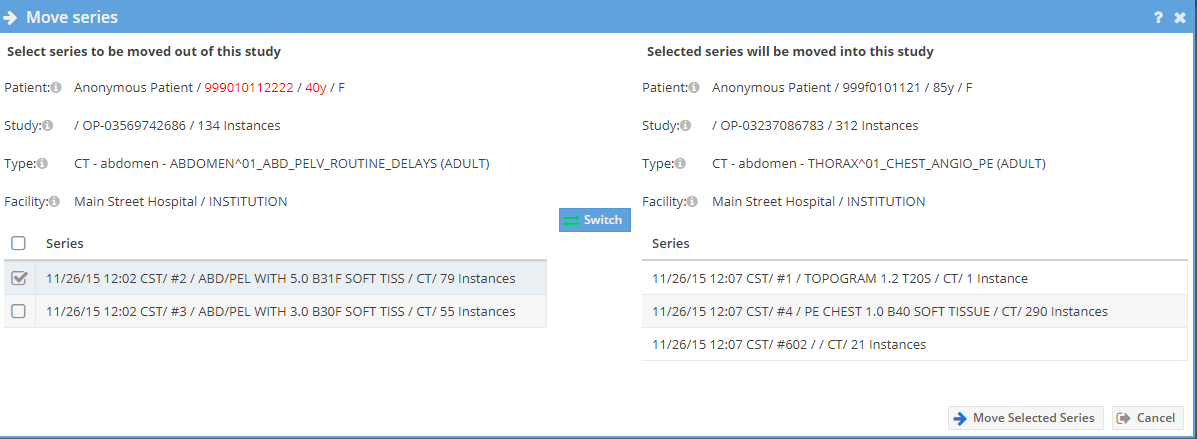Click the red patient ID 999010112222

(x=249, y=88)
